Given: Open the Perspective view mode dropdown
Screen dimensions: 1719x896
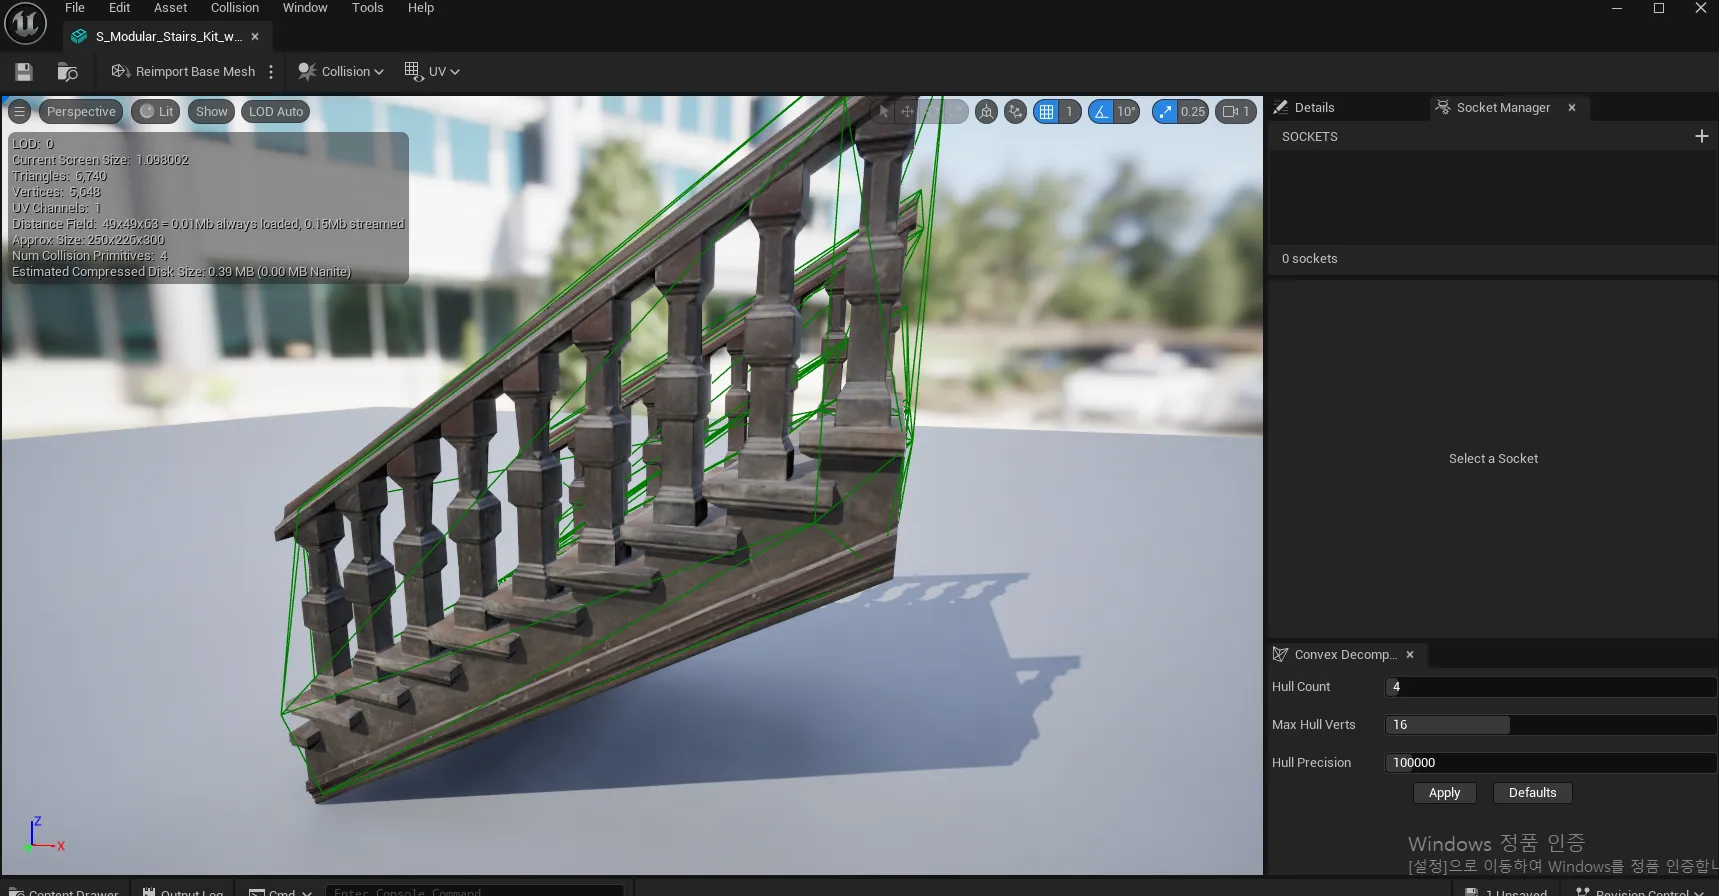Looking at the screenshot, I should pos(81,112).
